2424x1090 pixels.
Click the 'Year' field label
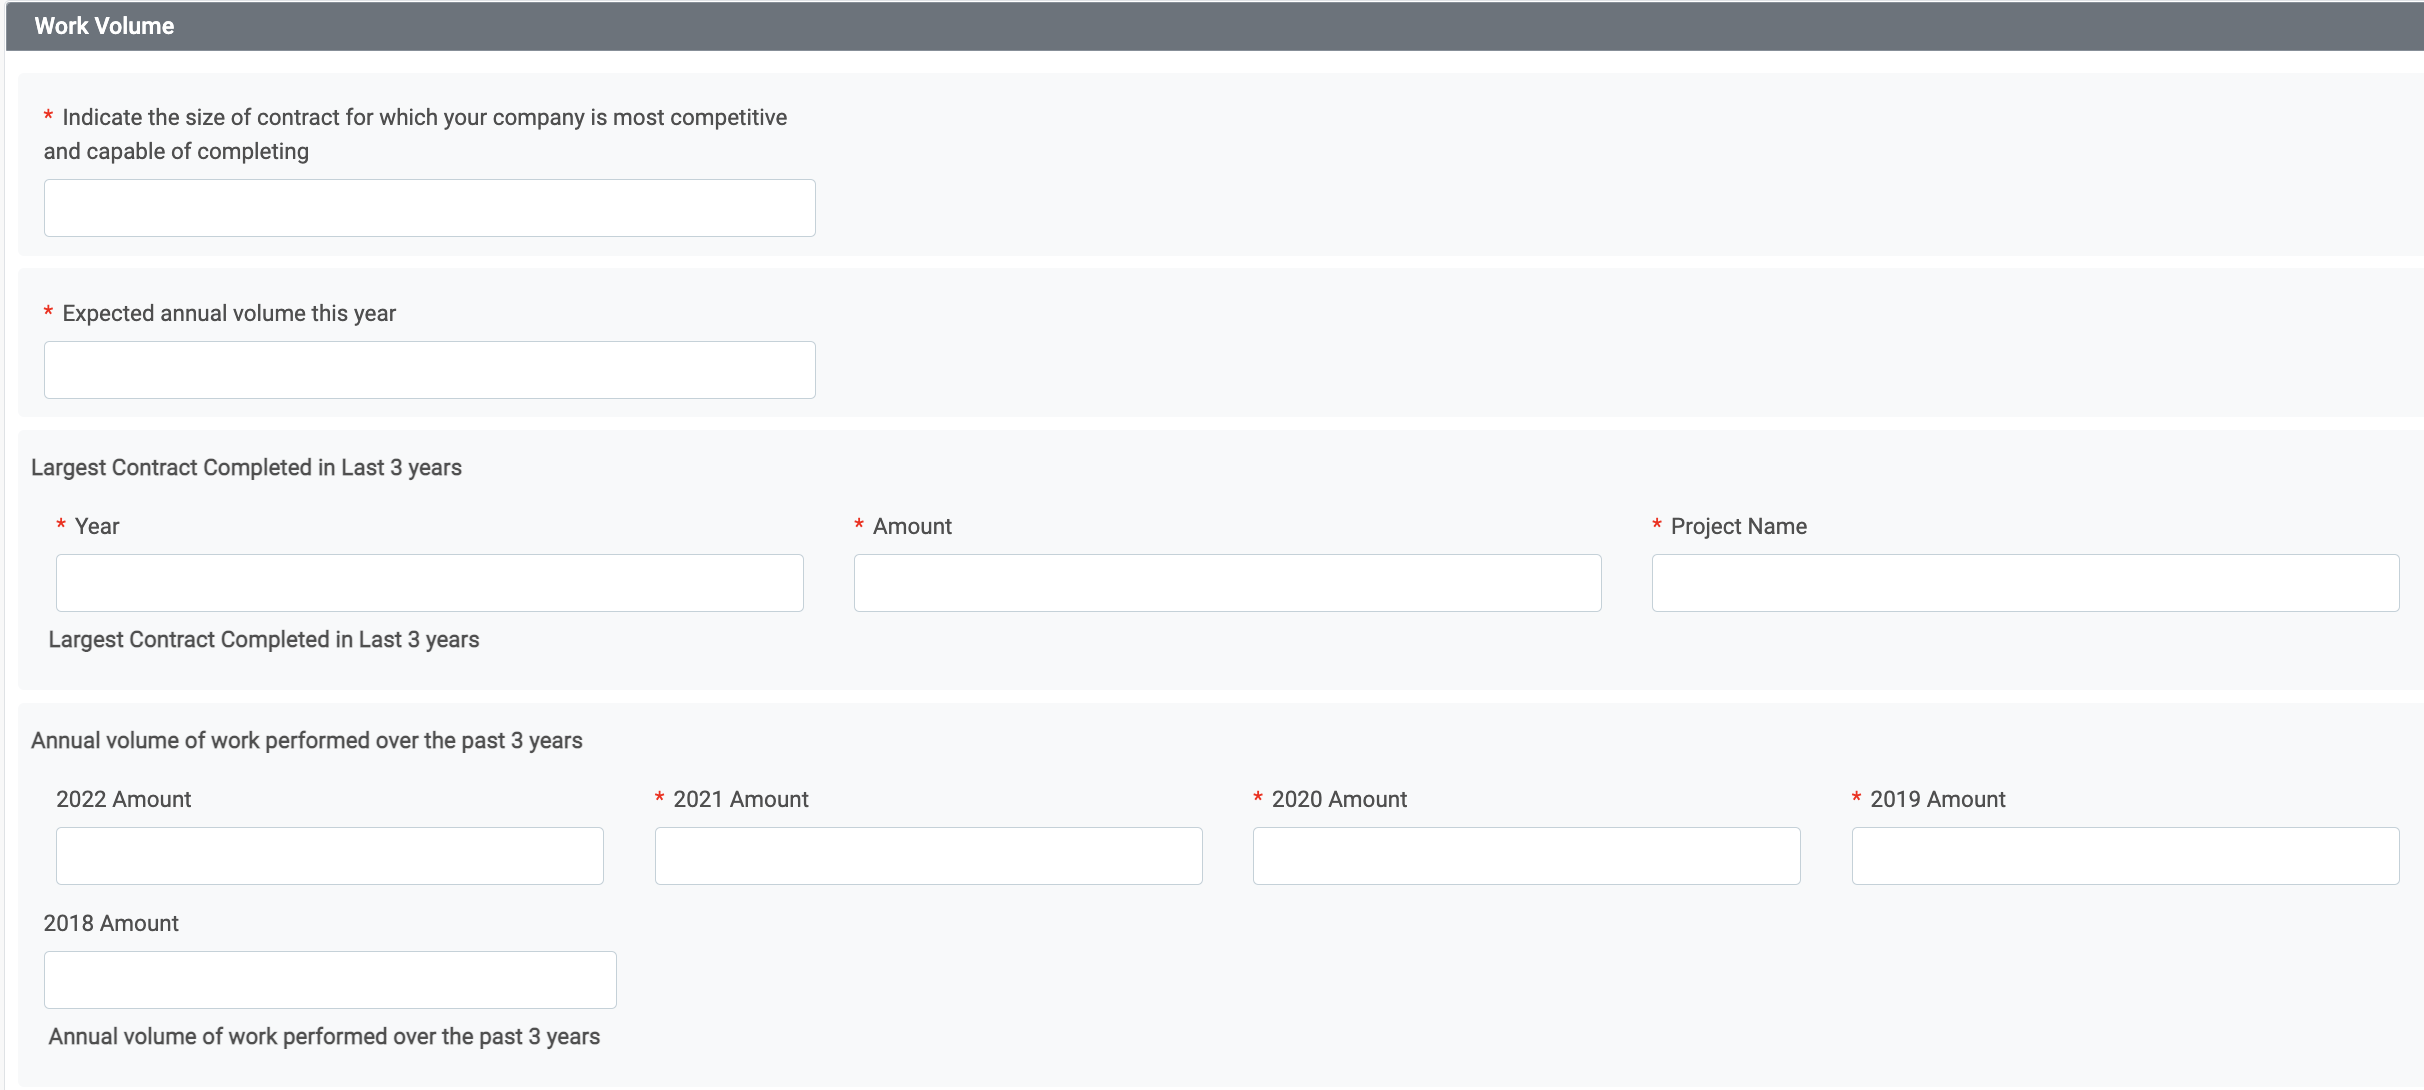[x=97, y=526]
